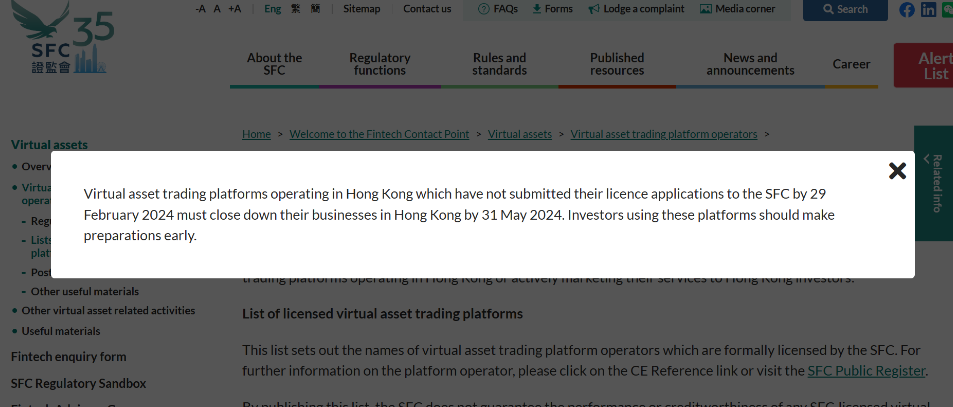Open Fintech enquiry form in sidebar
Viewport: 953px width, 407px height.
(x=68, y=356)
